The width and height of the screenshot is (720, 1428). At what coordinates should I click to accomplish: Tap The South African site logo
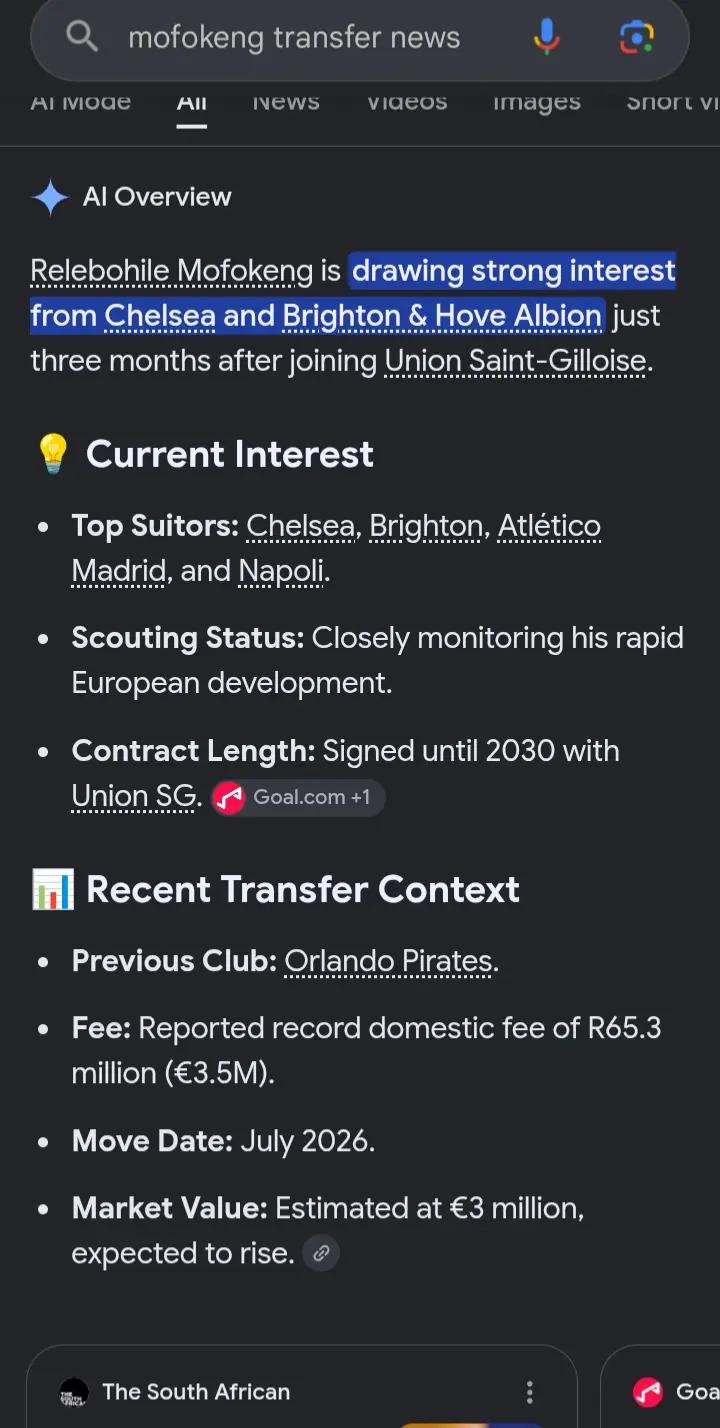pyautogui.click(x=74, y=1392)
